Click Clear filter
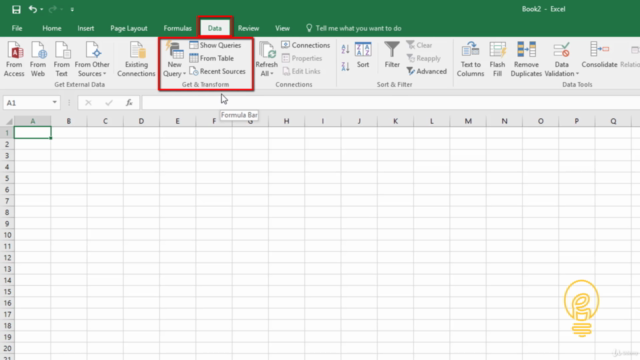Viewport: 640px width, 360px height. tap(419, 45)
